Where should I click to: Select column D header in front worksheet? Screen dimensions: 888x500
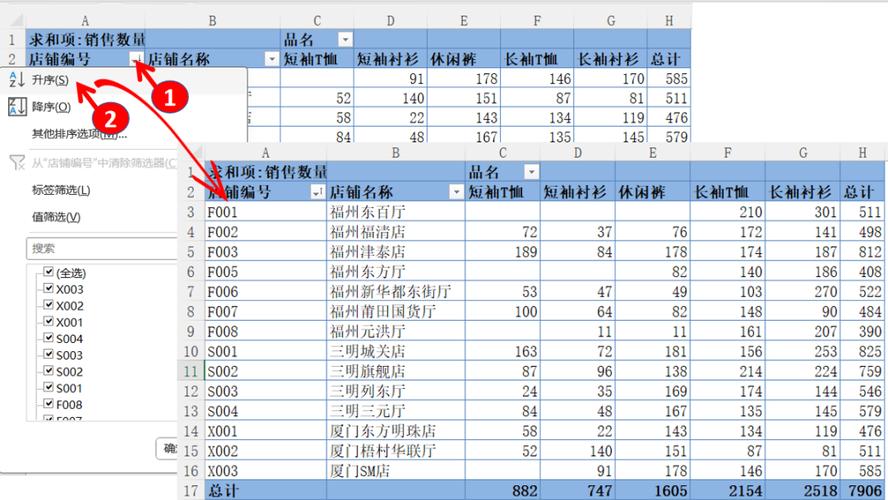pos(578,153)
